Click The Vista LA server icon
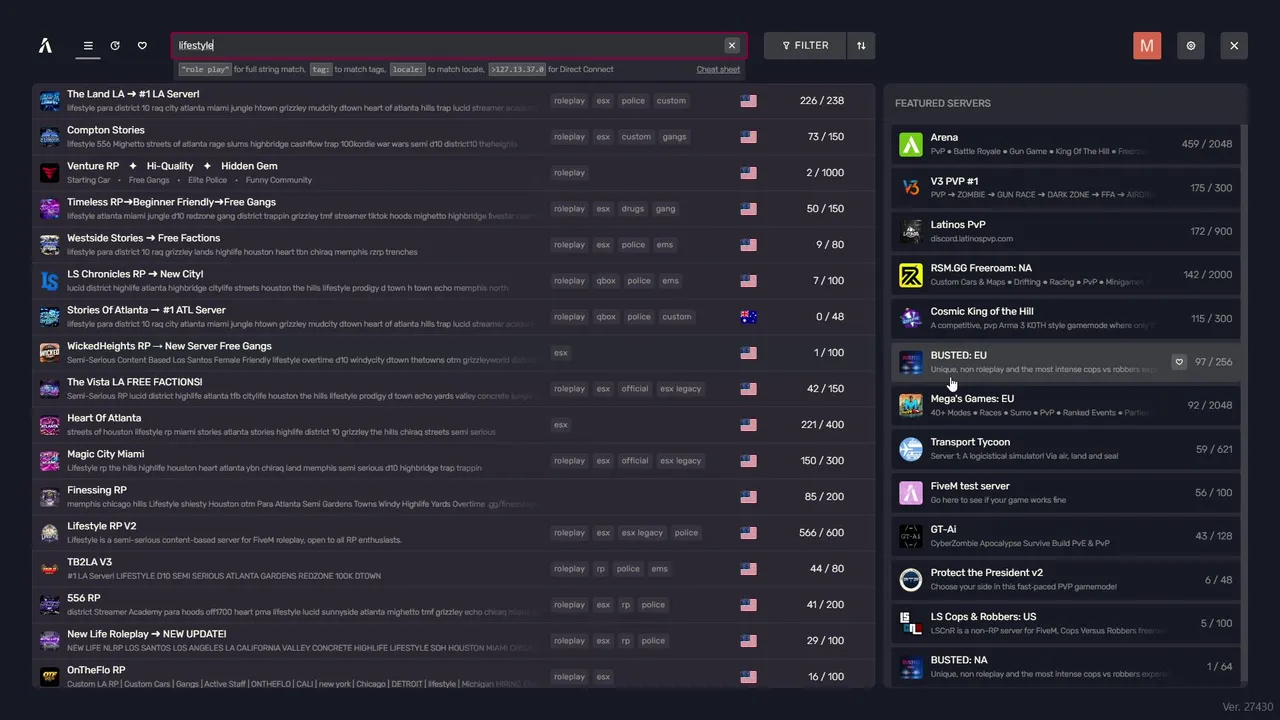 pyautogui.click(x=50, y=388)
